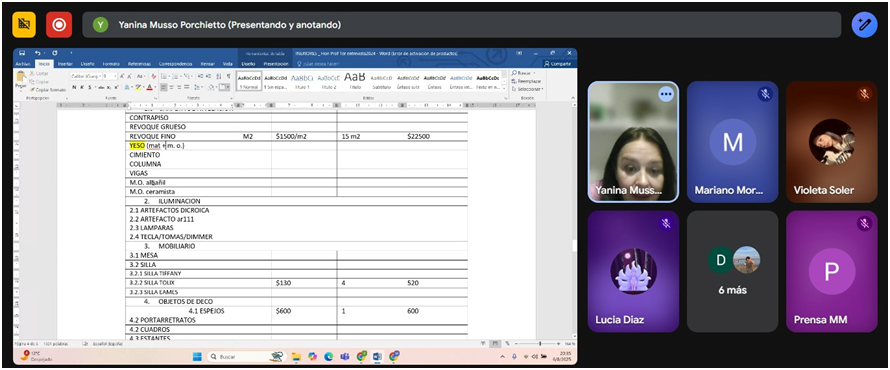Click the blue annotation pen icon in Meet
This screenshot has height=370, width=890.
864,24
